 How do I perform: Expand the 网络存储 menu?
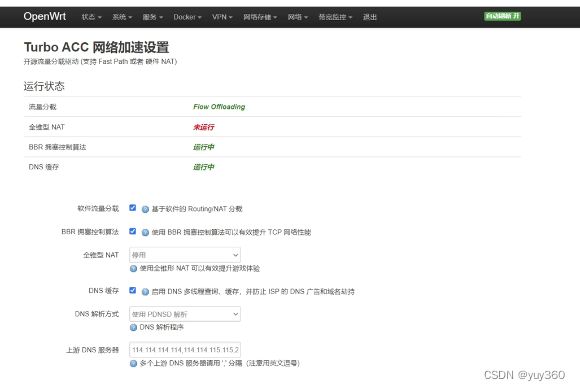(260, 17)
